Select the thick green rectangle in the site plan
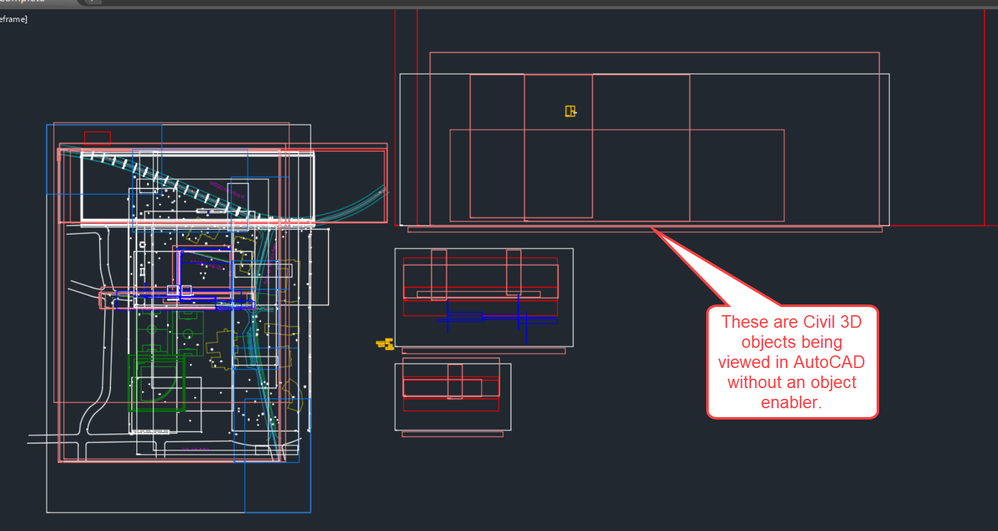Viewport: 998px width, 531px height. pyautogui.click(x=157, y=383)
